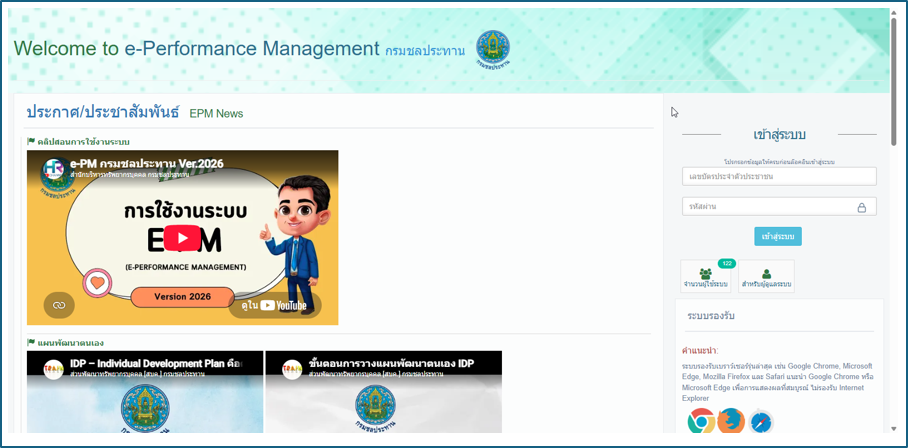Screen dimensions: 908x448
Task: Open ขั้นตอนการวางแผนพัฒนาตนเอง IDP video
Action: click(384, 392)
